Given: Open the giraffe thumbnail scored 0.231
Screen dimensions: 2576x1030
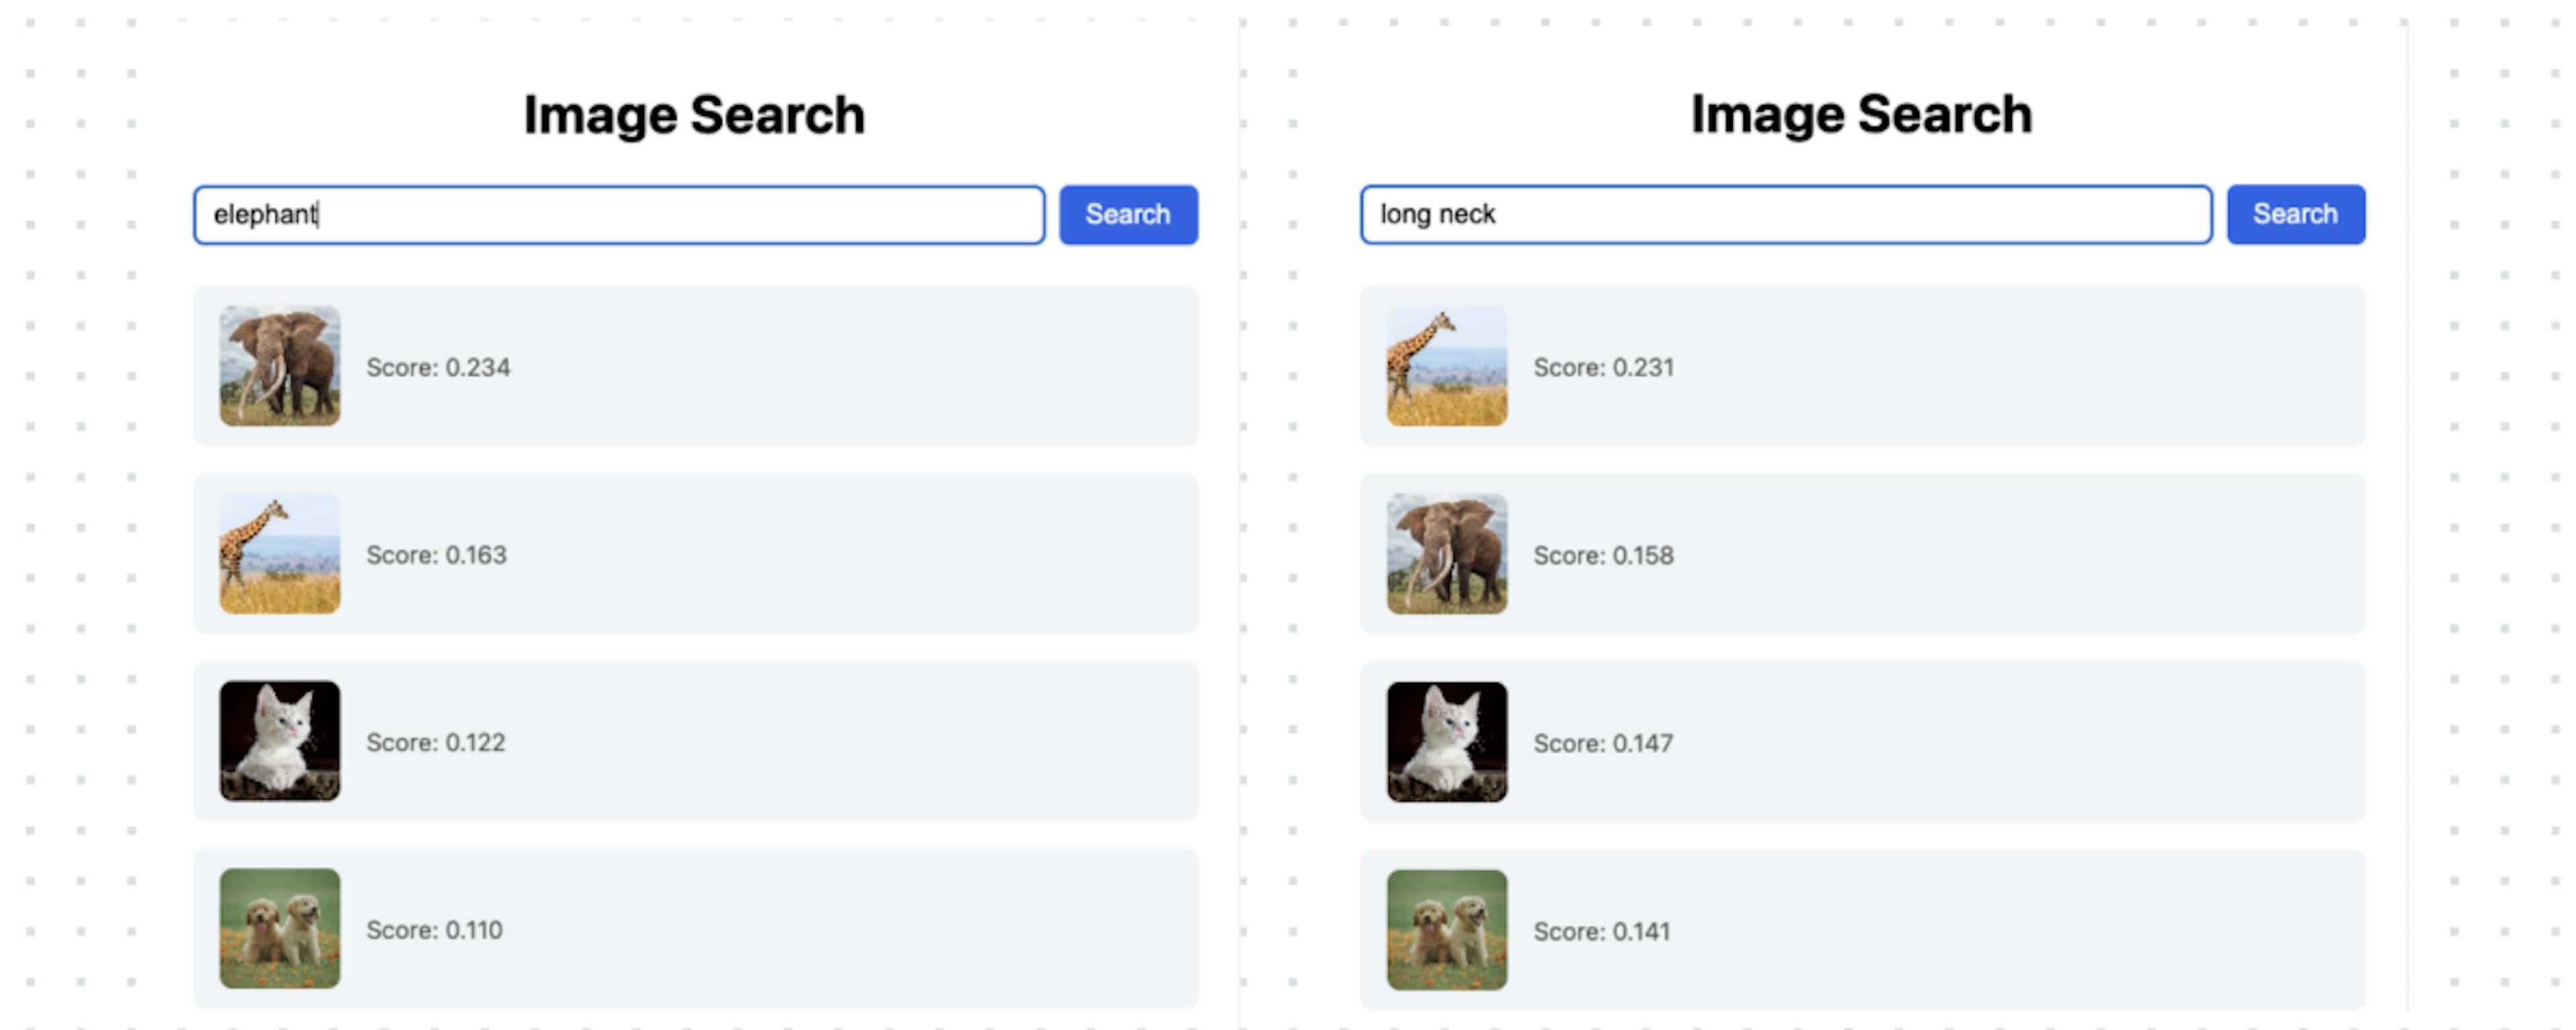Looking at the screenshot, I should coord(1446,366).
